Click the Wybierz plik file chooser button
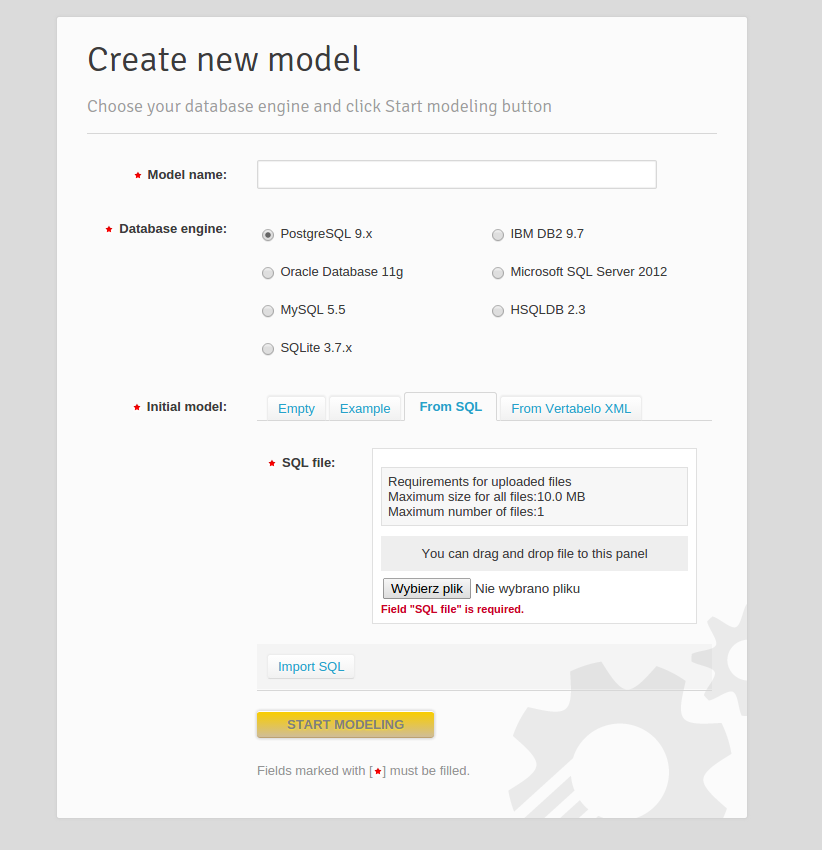 pos(427,589)
